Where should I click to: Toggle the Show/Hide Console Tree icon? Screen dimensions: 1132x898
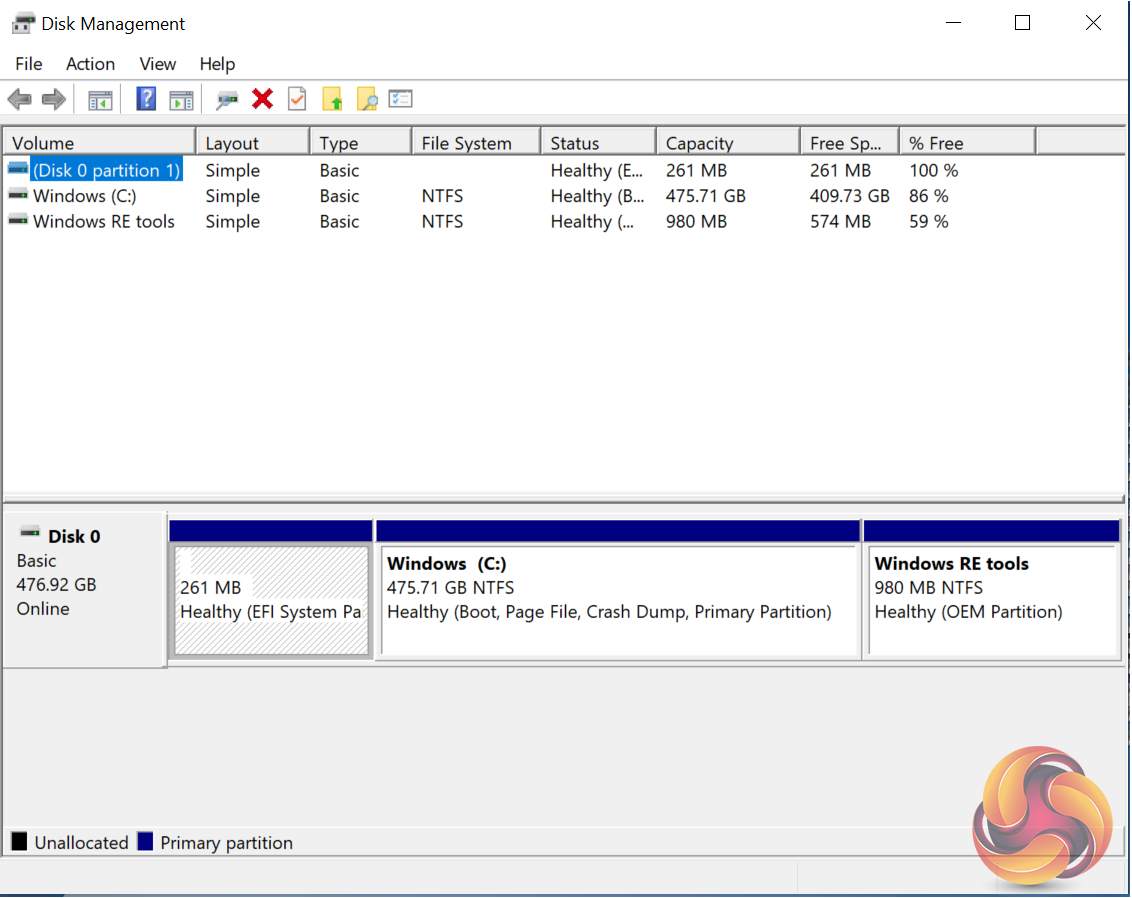coord(100,99)
